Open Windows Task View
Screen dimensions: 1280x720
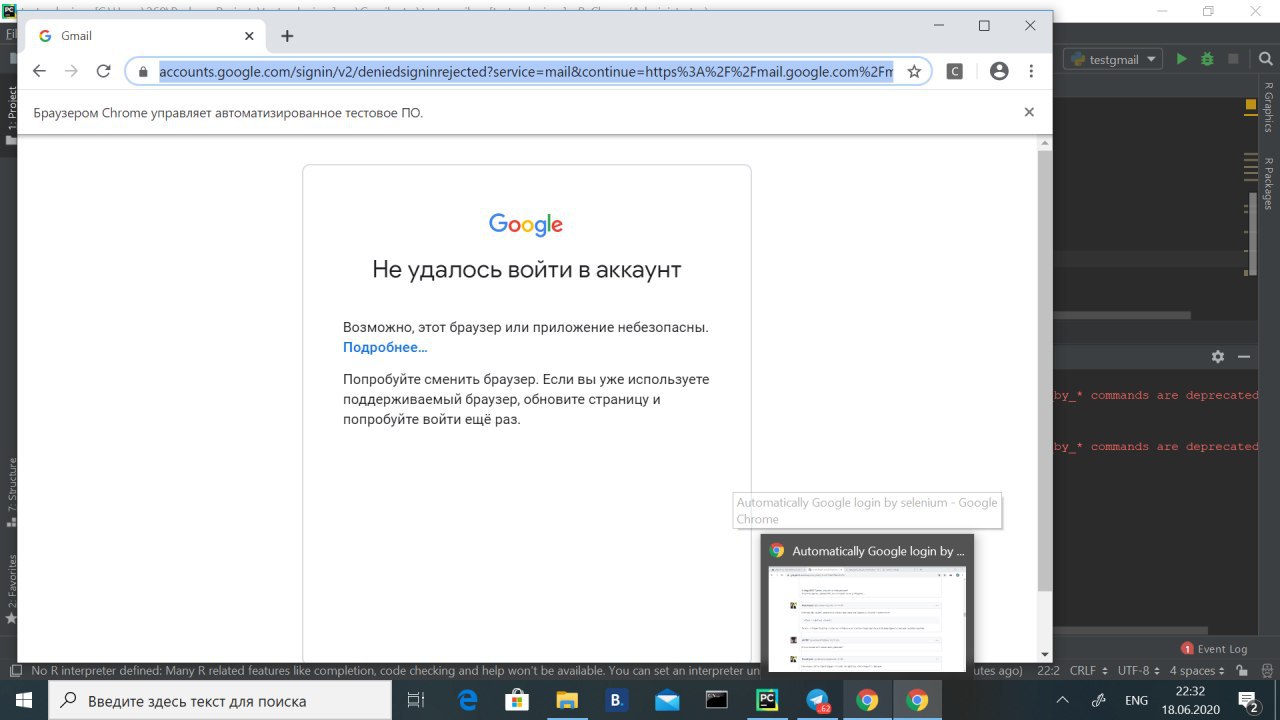tap(417, 700)
